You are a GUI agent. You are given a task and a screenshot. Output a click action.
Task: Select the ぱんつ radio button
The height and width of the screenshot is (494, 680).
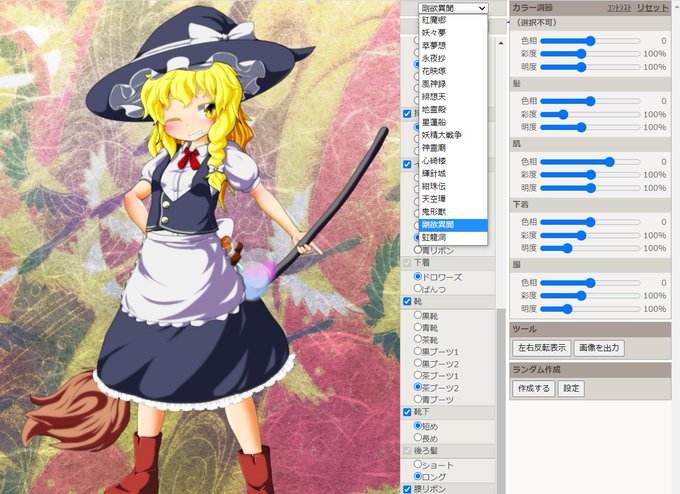click(418, 288)
